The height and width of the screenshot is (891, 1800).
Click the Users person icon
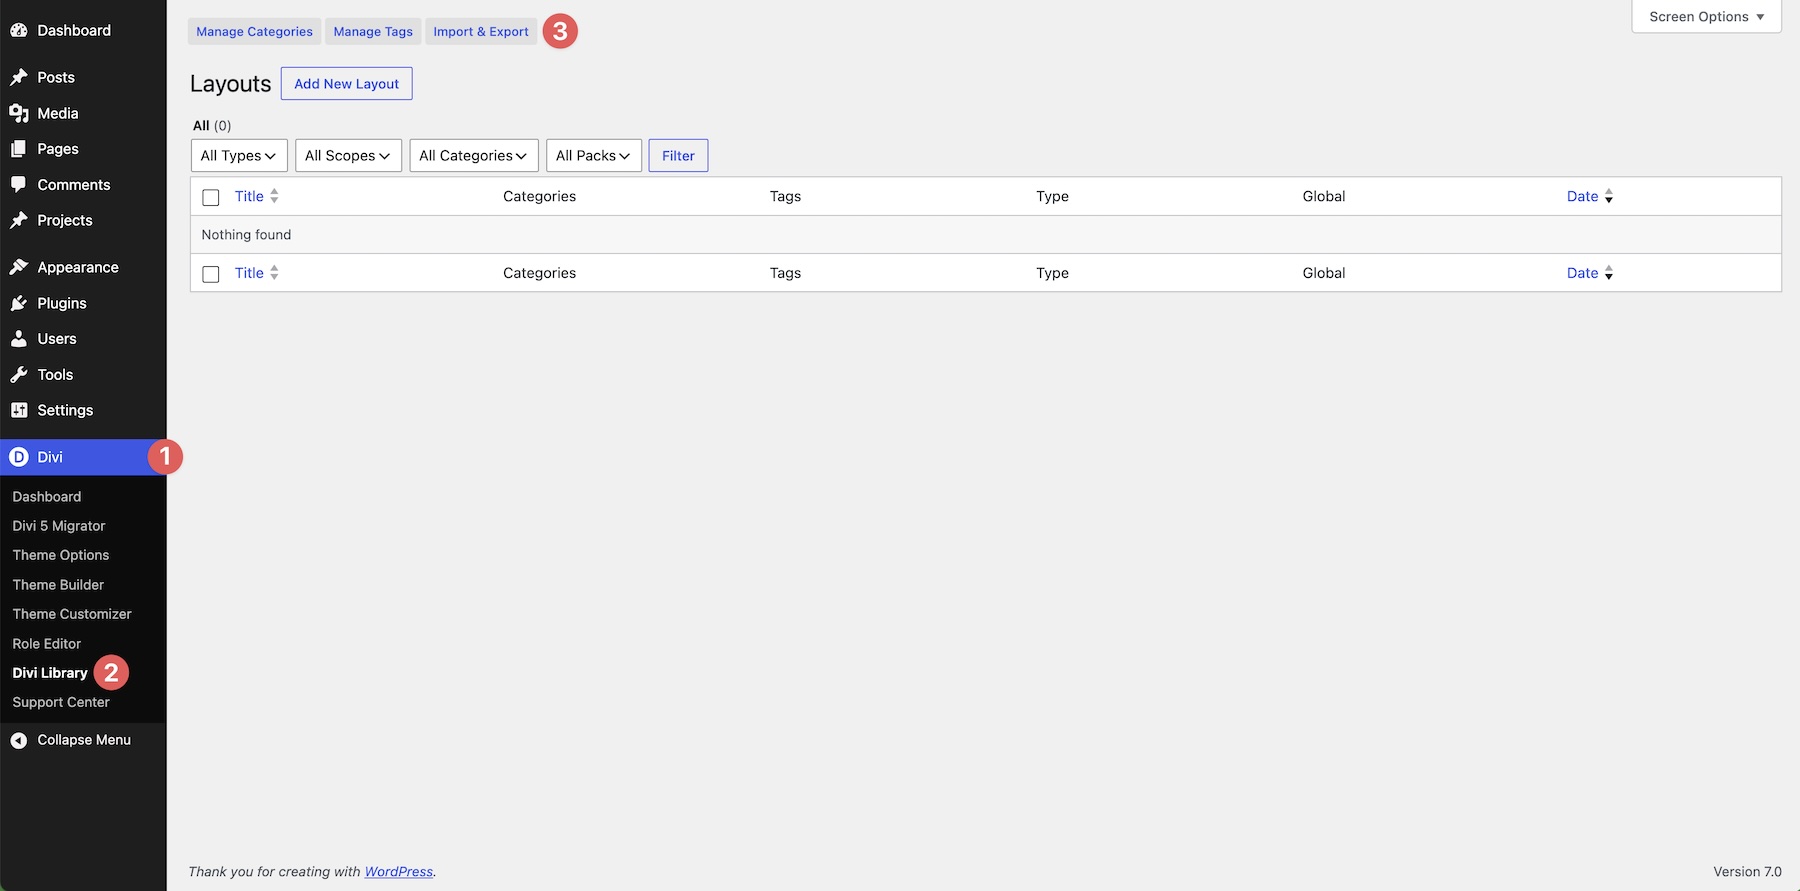(x=19, y=339)
